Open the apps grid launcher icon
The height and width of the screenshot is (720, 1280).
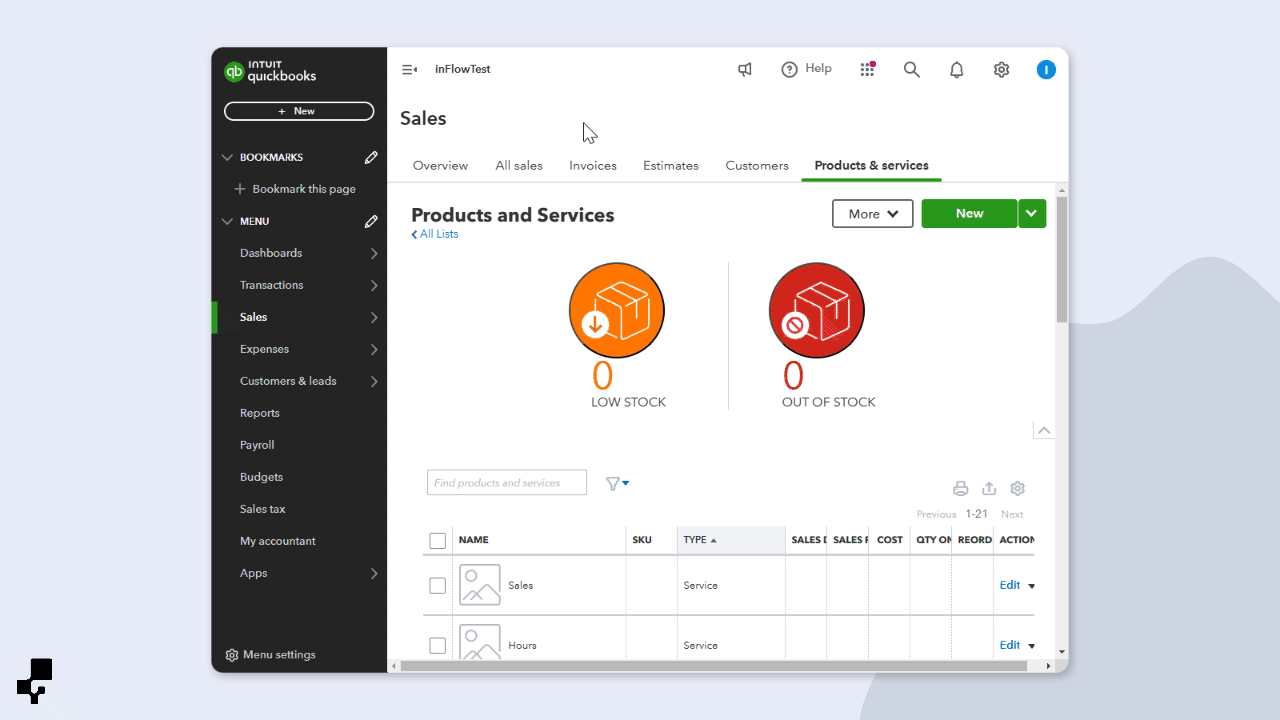[x=867, y=69]
